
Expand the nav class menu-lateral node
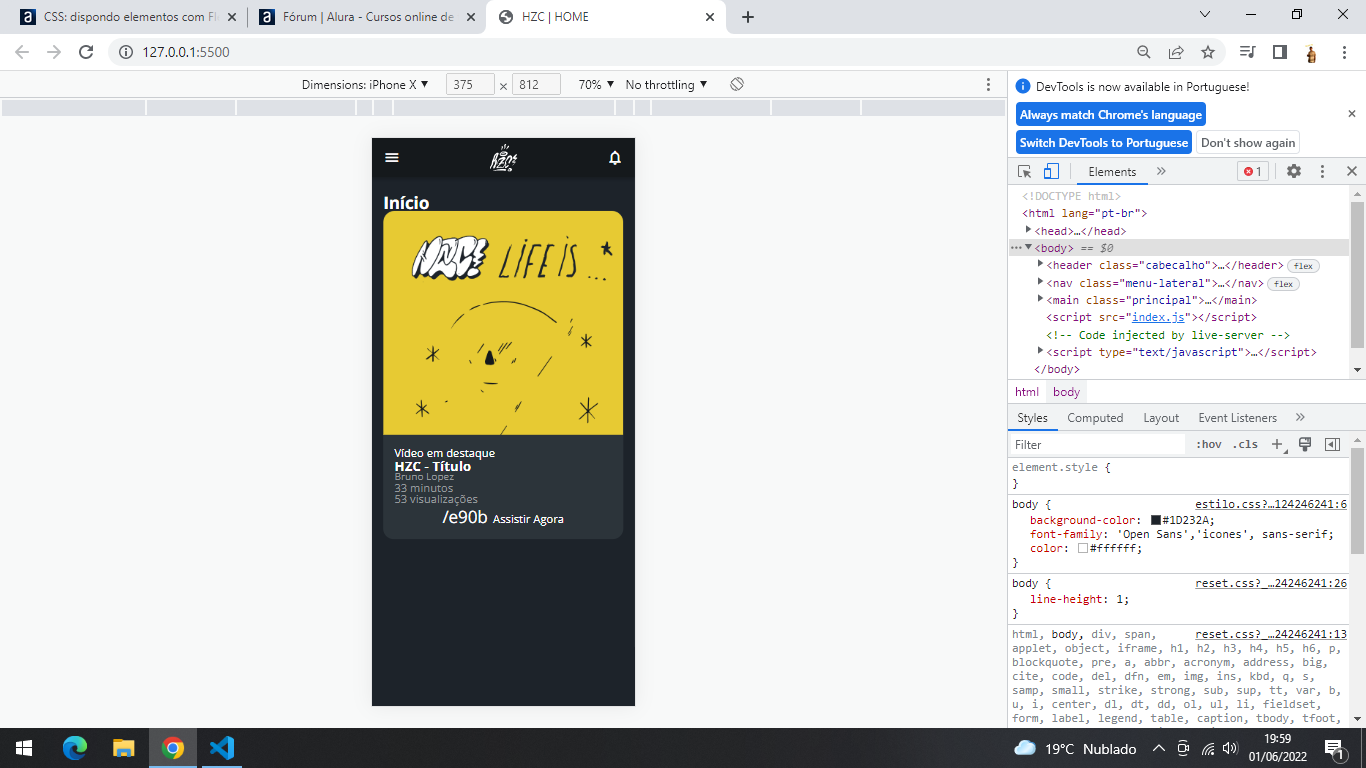(x=1041, y=282)
